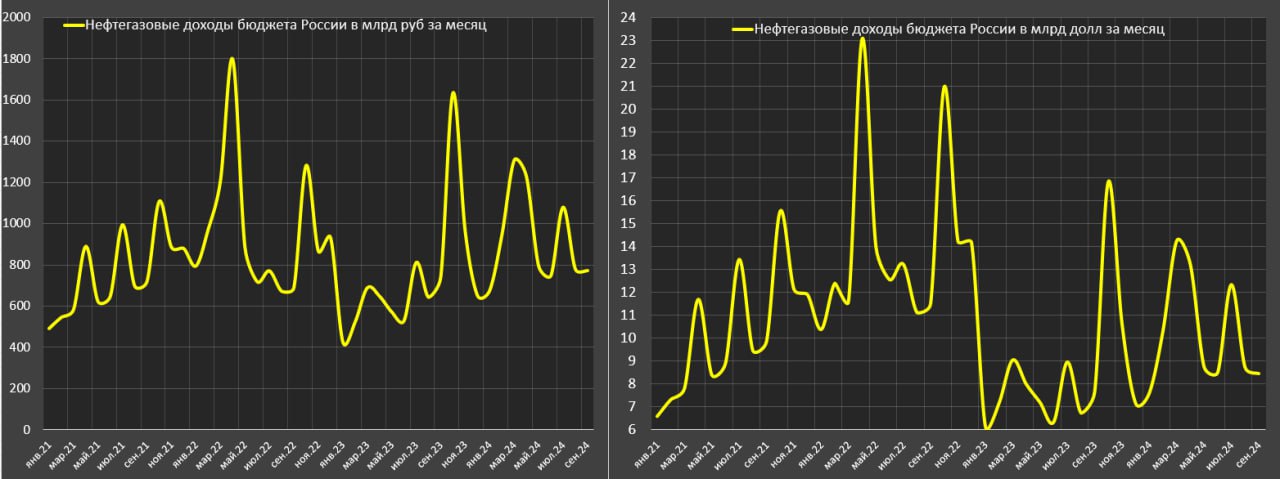
Task: Click the dollar chart legend title text
Action: coord(961,30)
